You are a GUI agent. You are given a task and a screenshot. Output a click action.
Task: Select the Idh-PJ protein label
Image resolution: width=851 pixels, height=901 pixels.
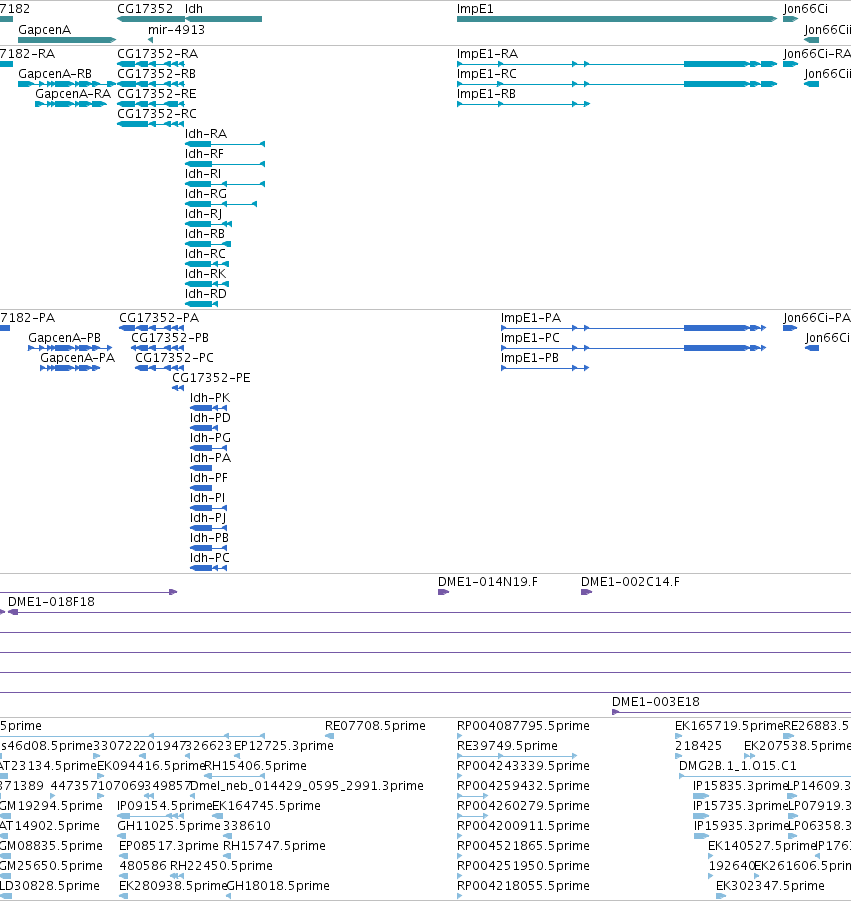click(208, 518)
